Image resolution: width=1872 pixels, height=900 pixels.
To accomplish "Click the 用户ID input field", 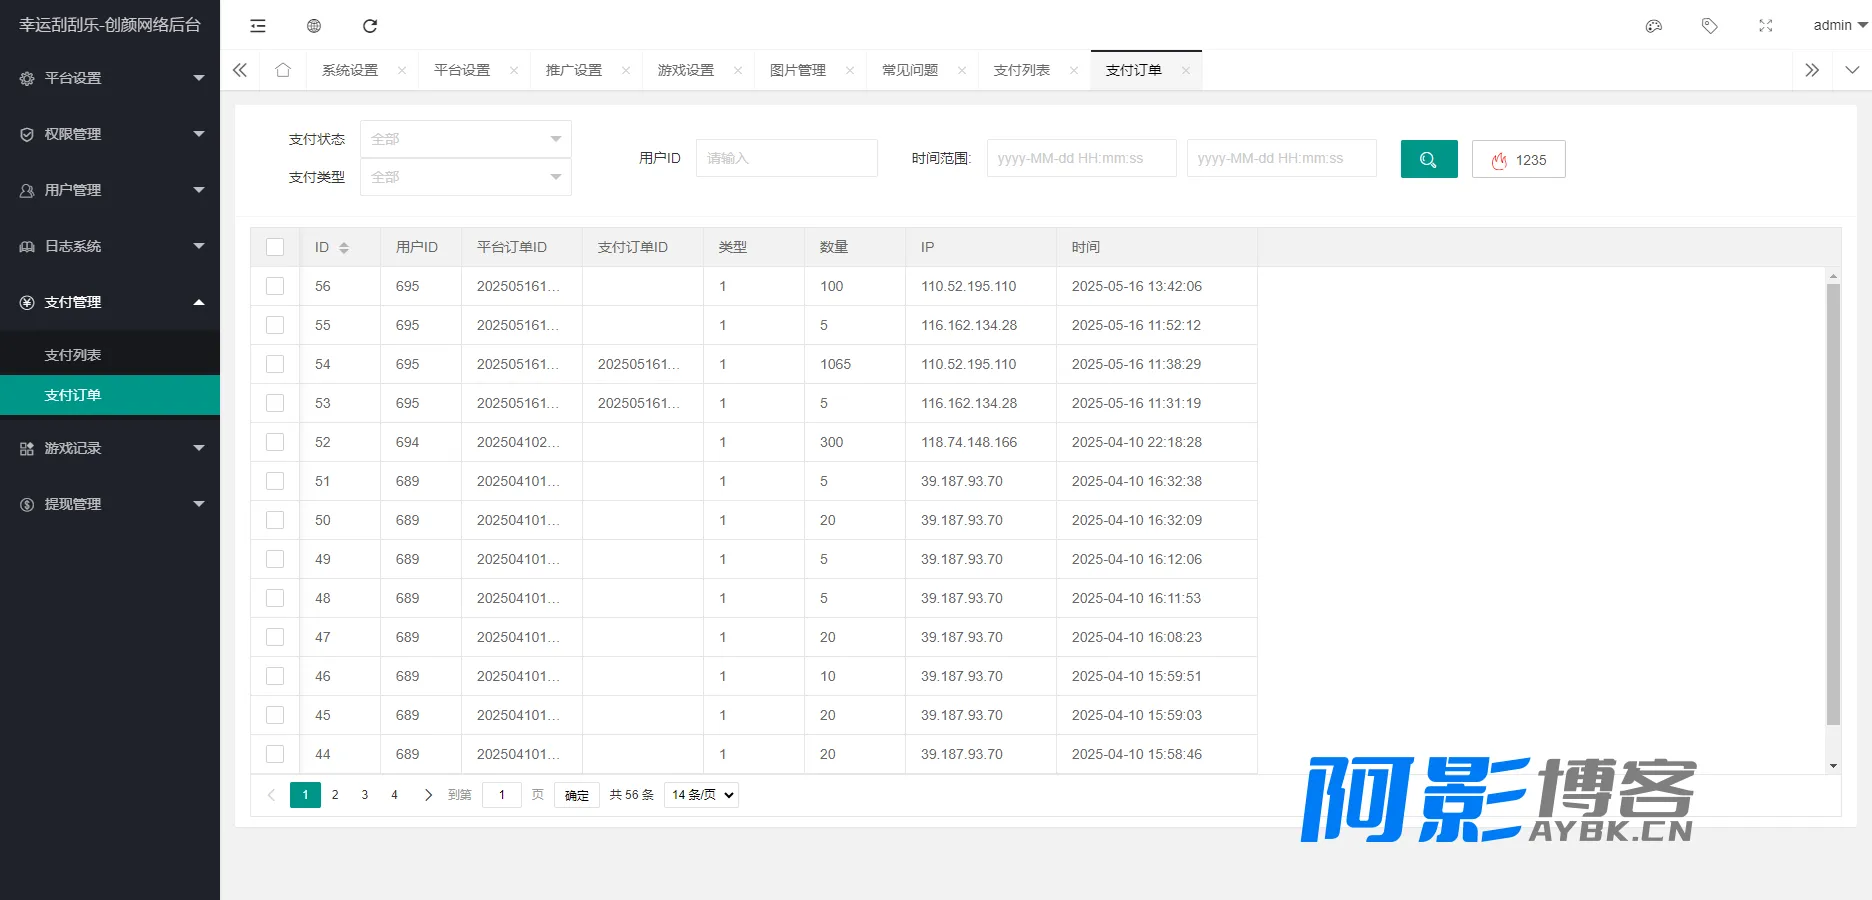I will pos(787,158).
